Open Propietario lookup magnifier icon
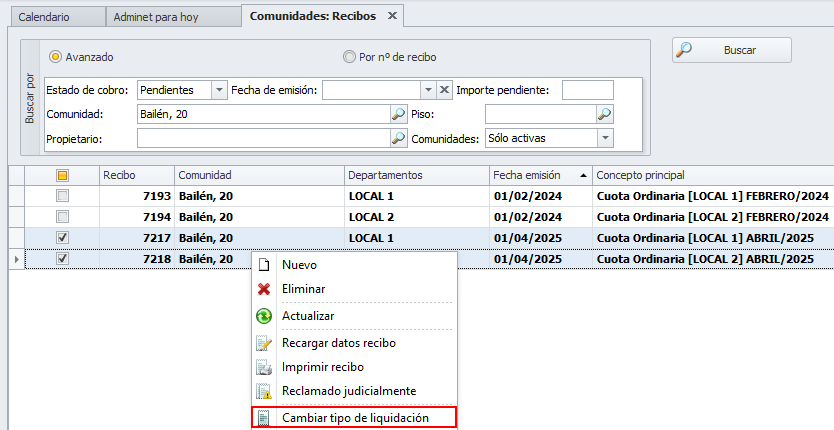 pyautogui.click(x=398, y=138)
